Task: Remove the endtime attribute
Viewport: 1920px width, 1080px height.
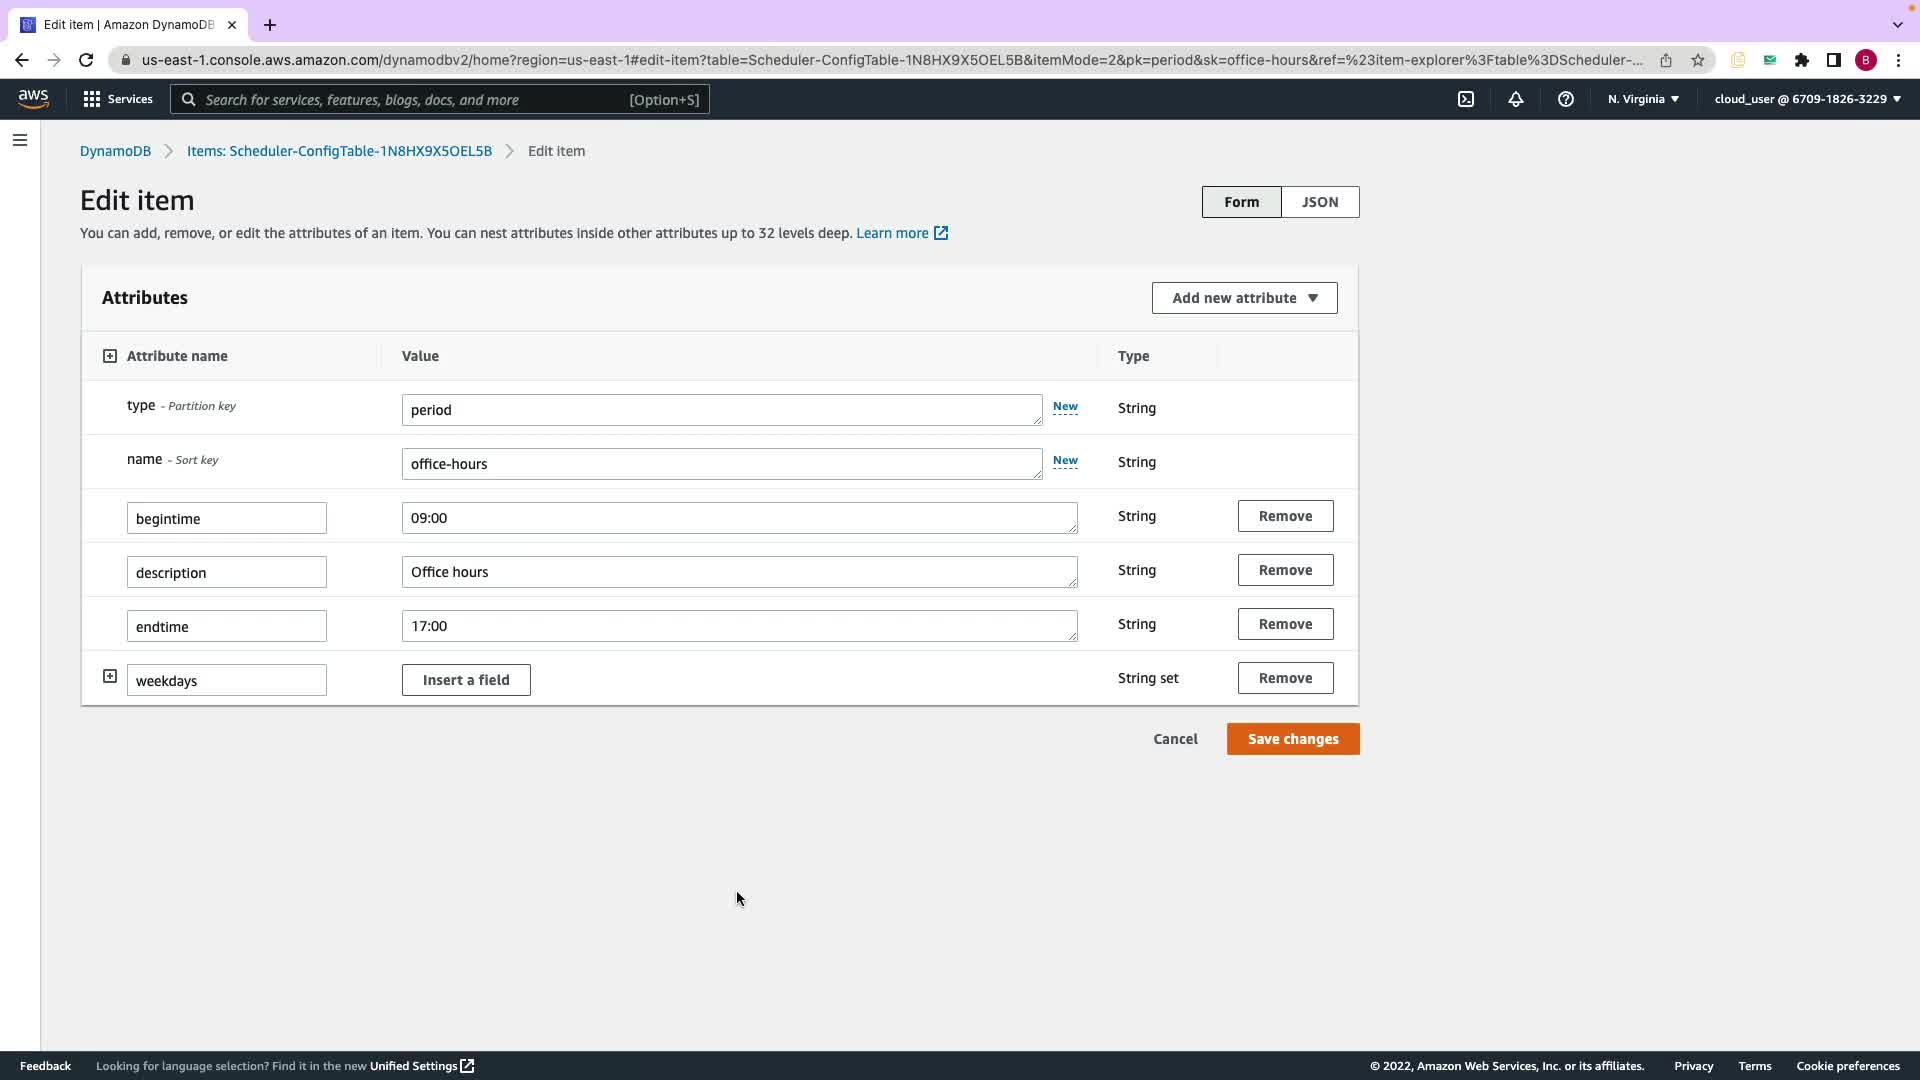Action: tap(1285, 624)
